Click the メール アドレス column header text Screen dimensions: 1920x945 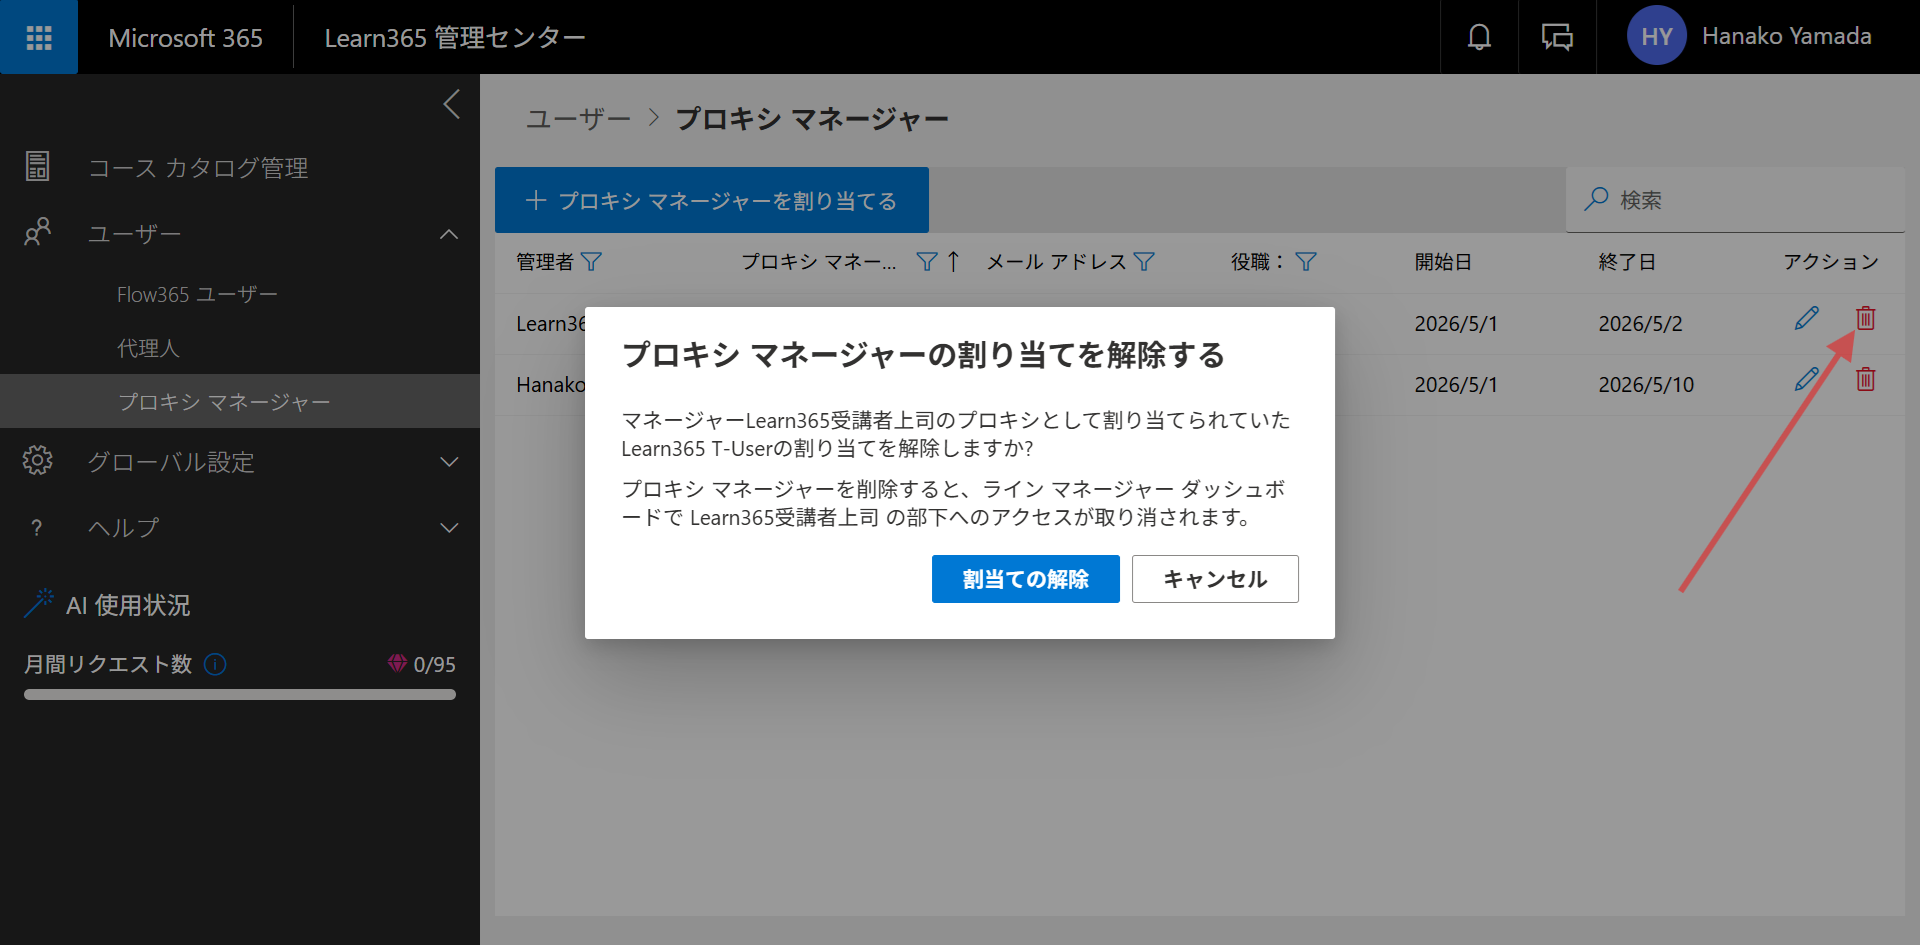1057,262
